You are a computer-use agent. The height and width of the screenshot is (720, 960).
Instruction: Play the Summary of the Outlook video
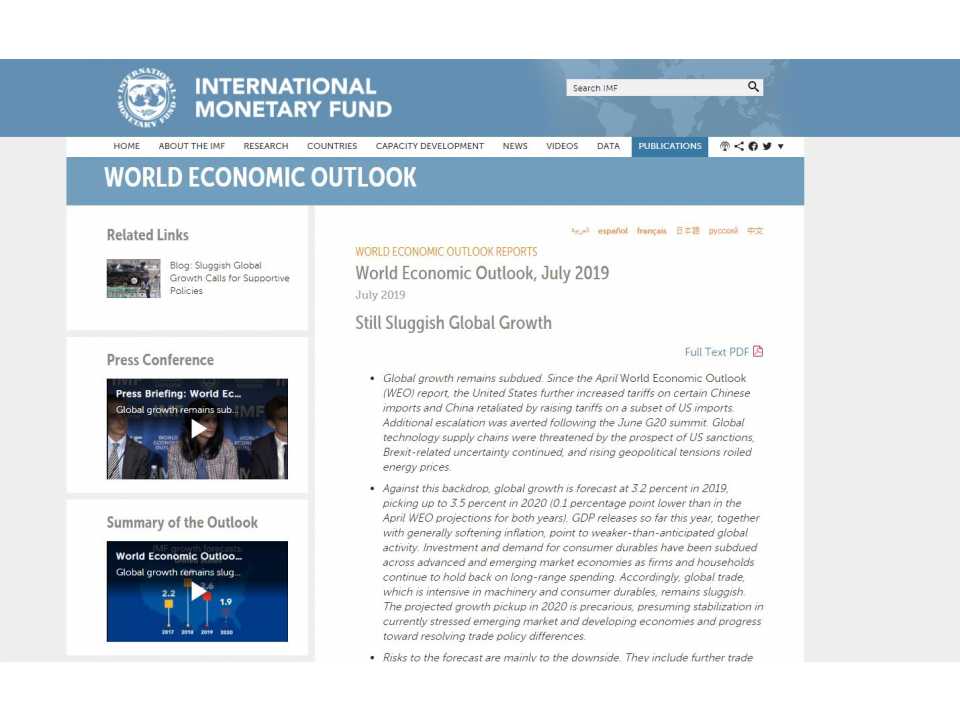pyautogui.click(x=197, y=590)
